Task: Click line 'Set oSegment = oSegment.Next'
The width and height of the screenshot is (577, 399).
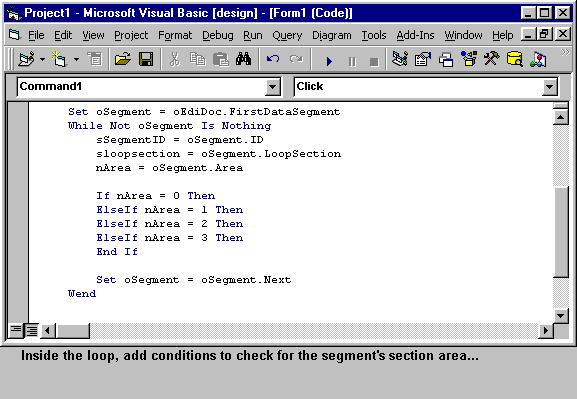Action: pyautogui.click(x=194, y=280)
